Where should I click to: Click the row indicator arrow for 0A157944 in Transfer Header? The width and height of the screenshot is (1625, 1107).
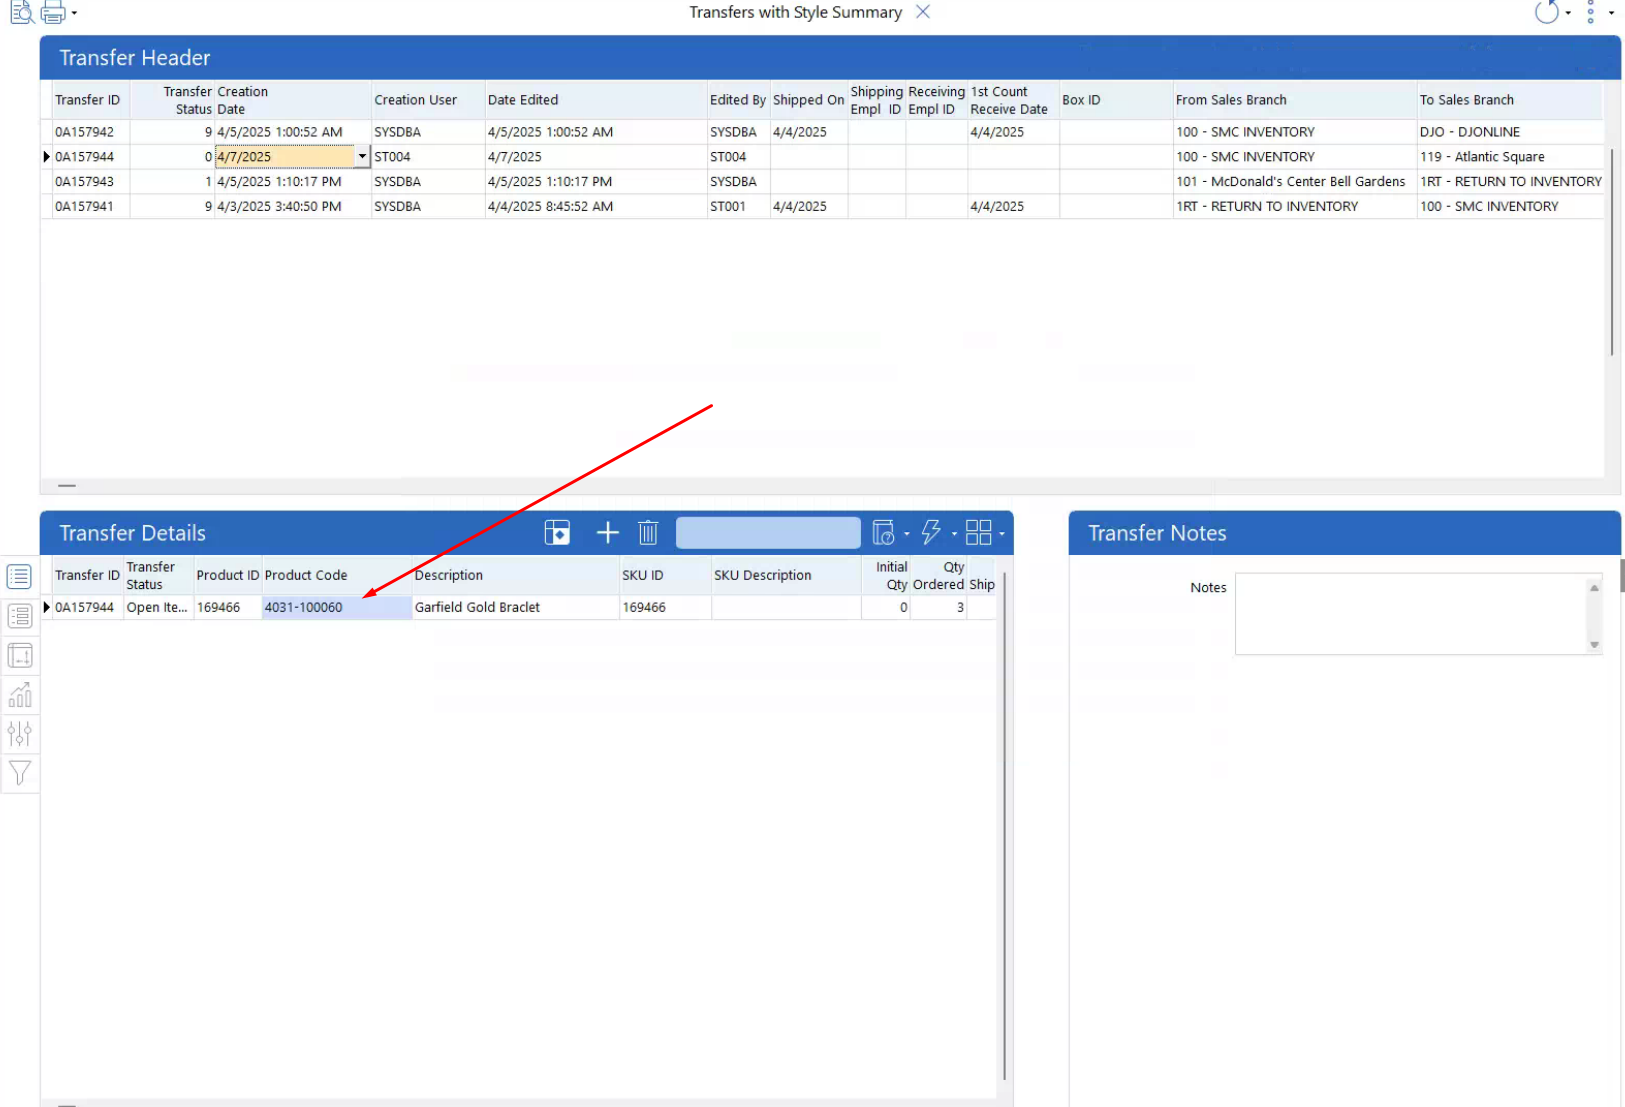tap(46, 157)
